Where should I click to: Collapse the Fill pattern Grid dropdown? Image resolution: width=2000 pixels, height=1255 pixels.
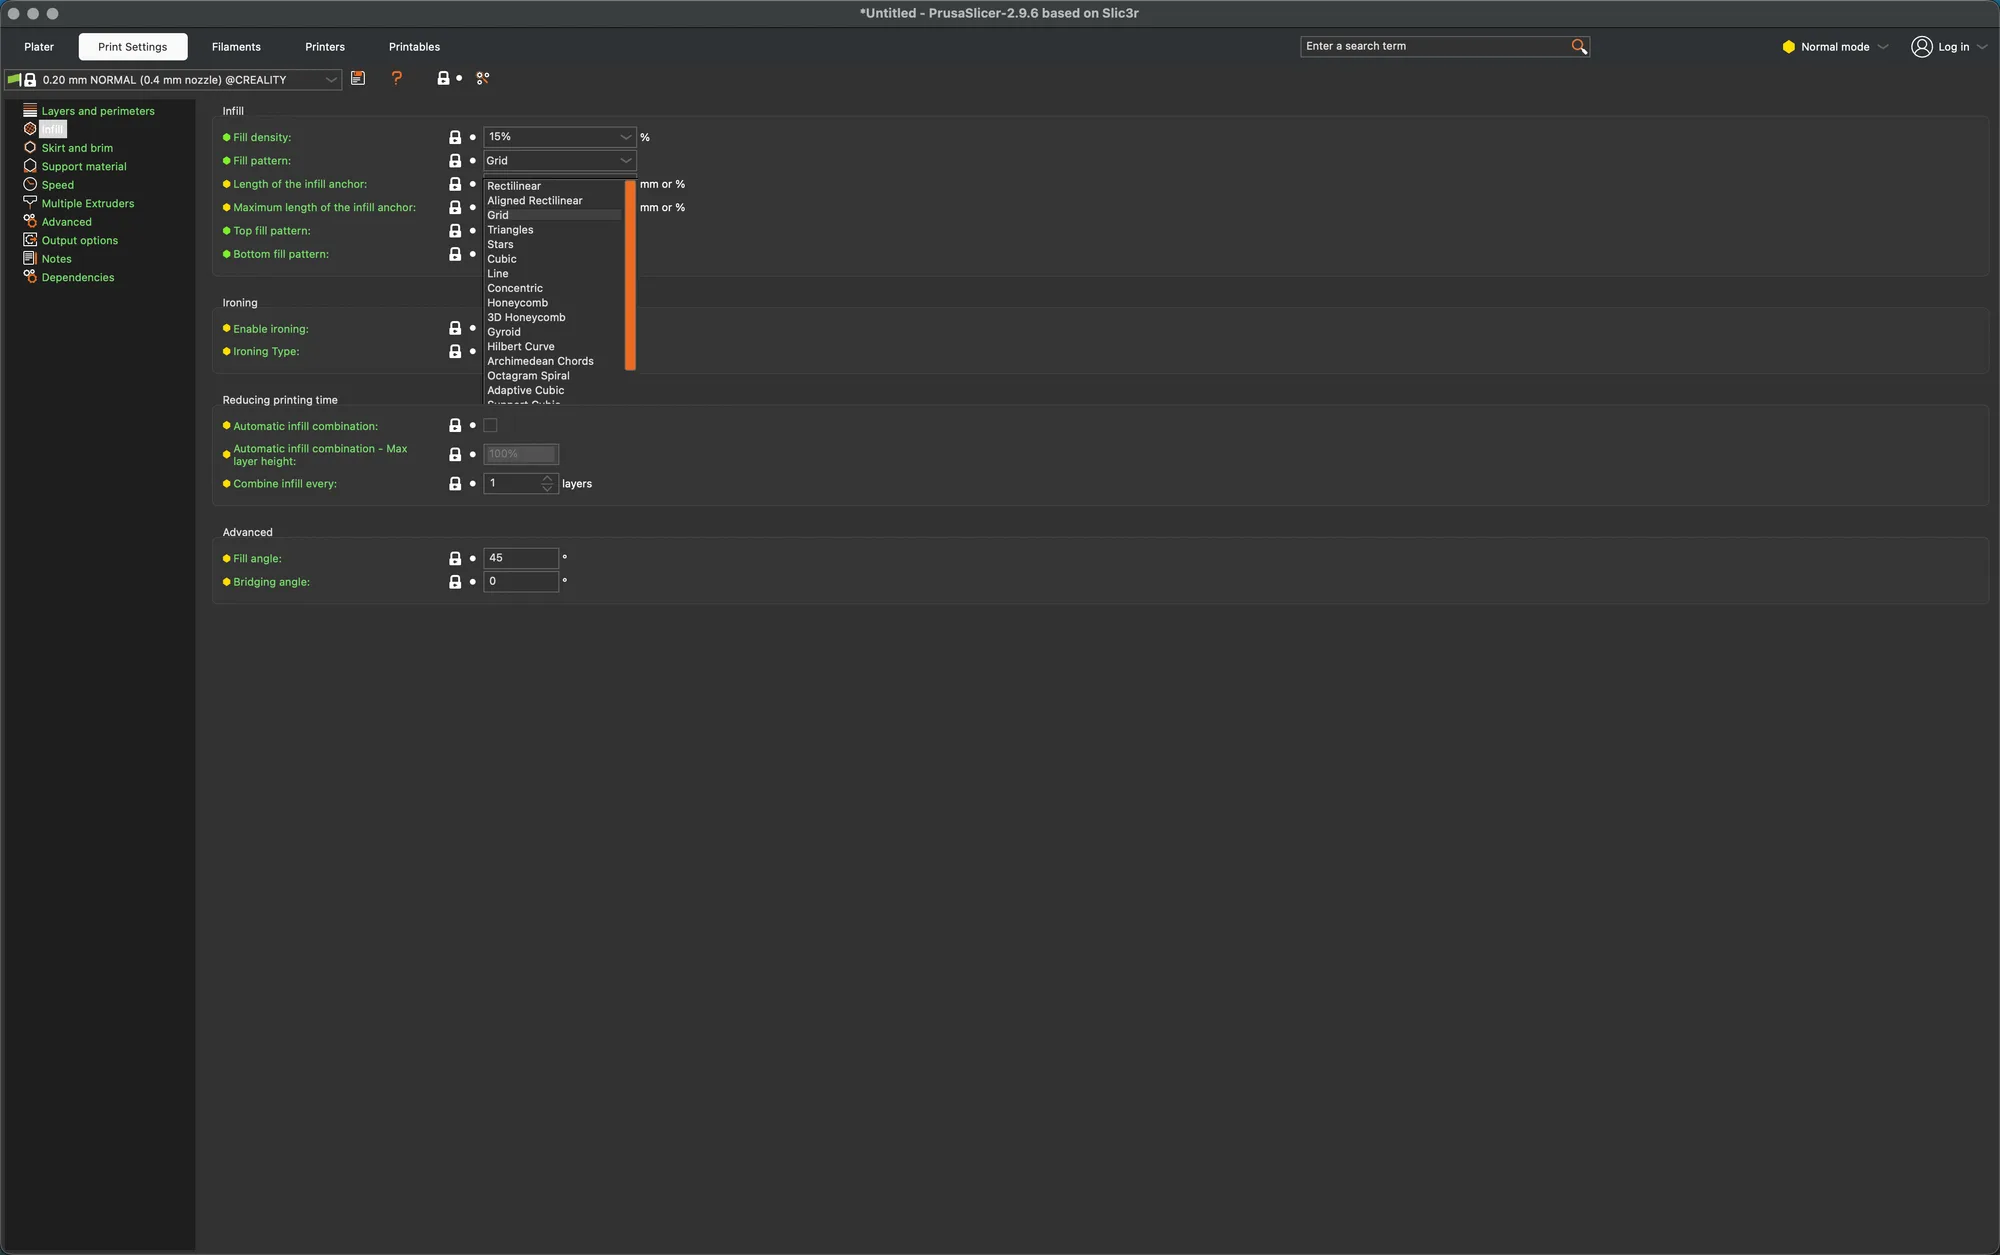click(560, 161)
